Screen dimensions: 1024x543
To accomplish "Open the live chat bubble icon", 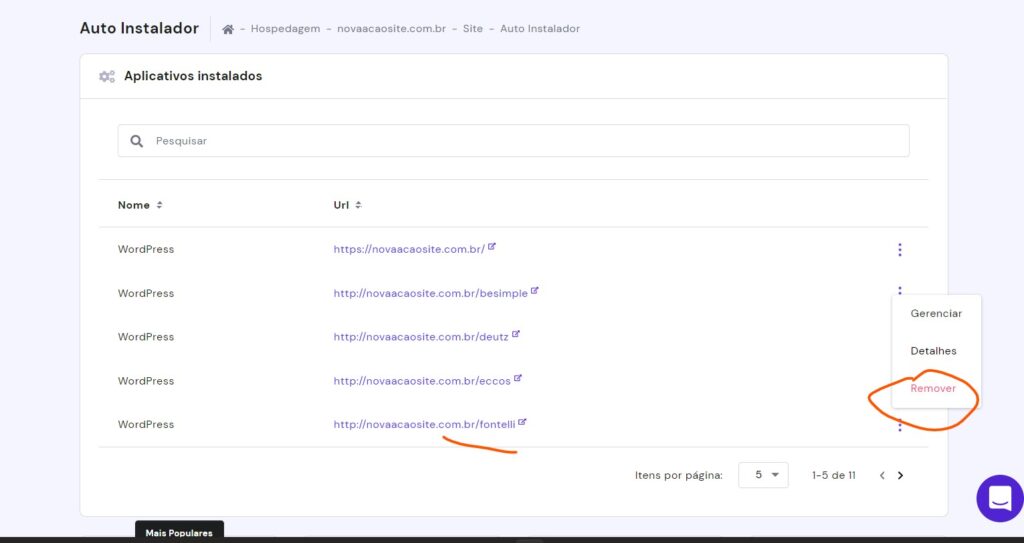I will point(999,497).
